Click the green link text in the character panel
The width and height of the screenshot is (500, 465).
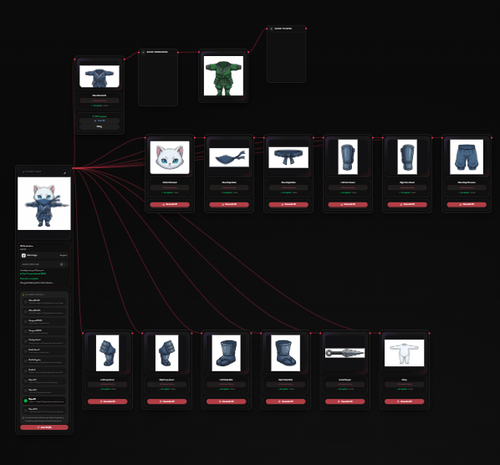point(33,274)
